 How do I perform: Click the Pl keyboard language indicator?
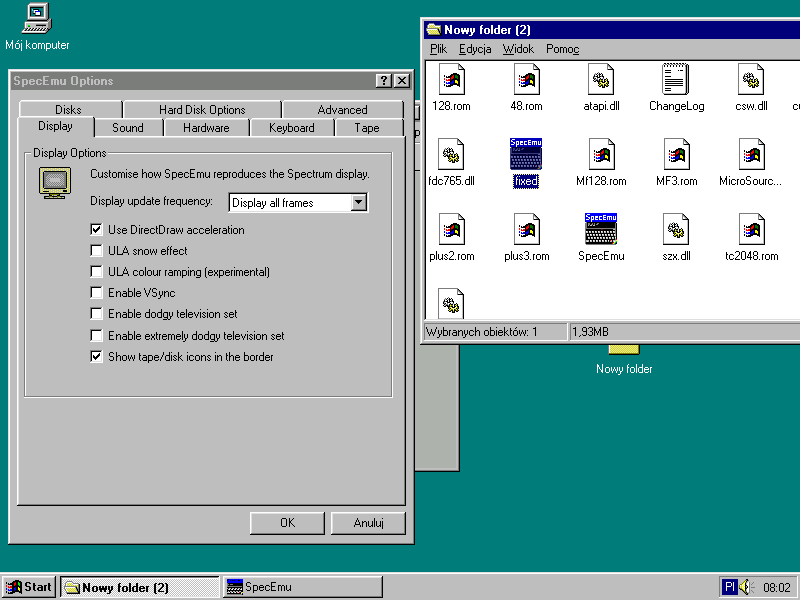(730, 587)
